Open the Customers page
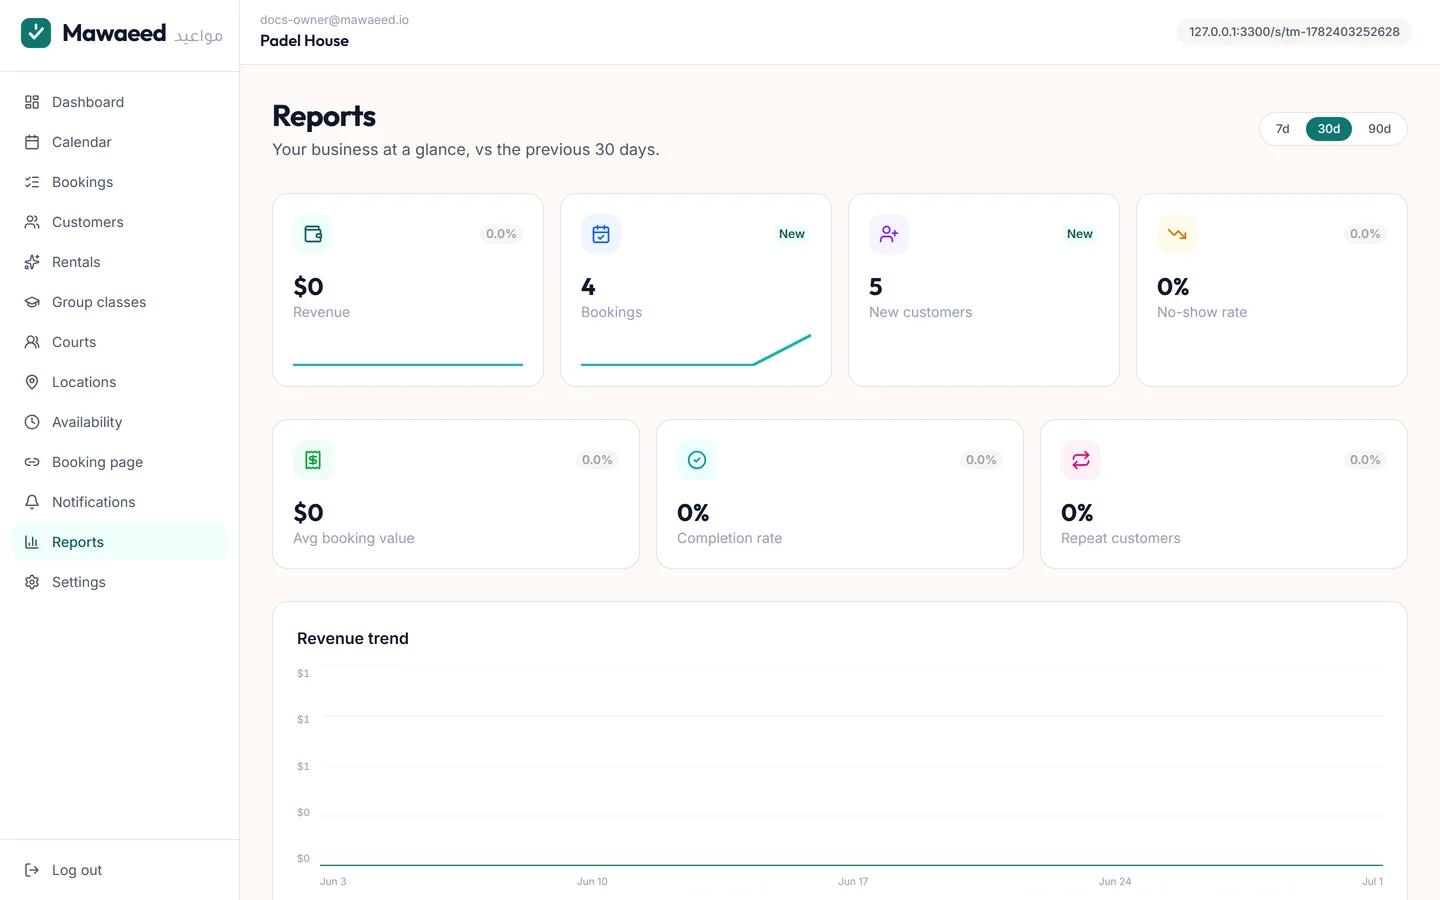This screenshot has height=900, width=1440. (x=120, y=222)
